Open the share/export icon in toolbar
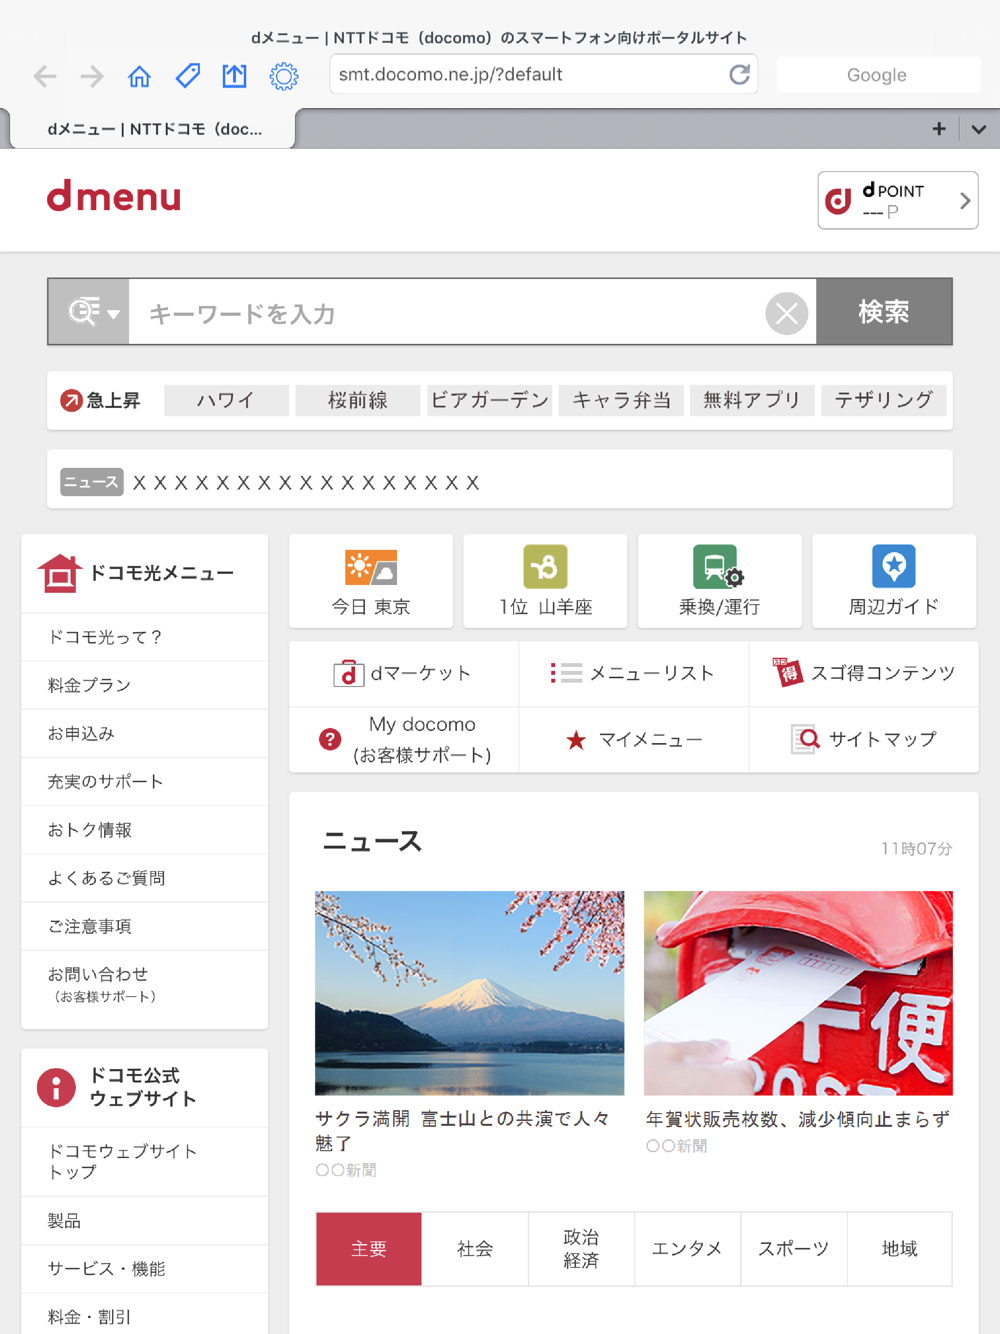This screenshot has width=1000, height=1334. pyautogui.click(x=234, y=76)
